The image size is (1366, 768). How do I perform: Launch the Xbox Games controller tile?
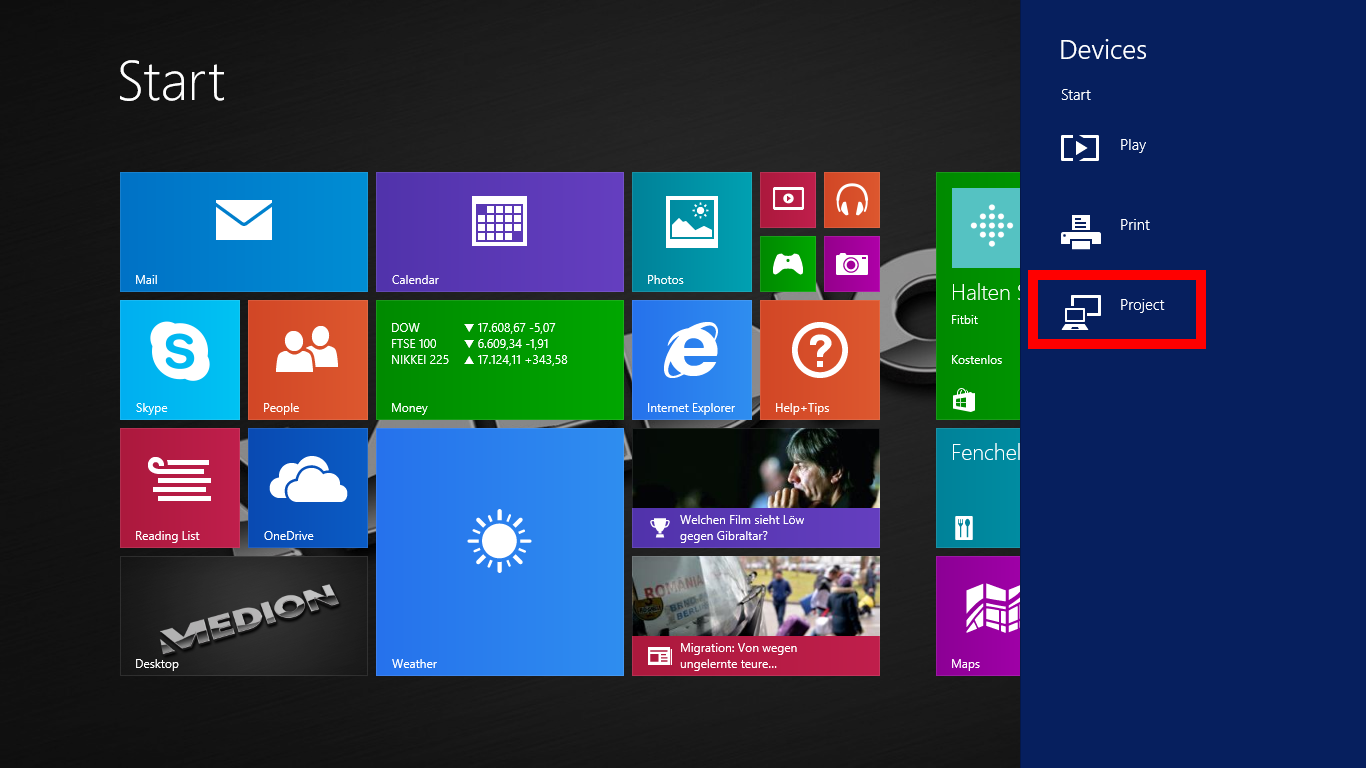(x=788, y=264)
